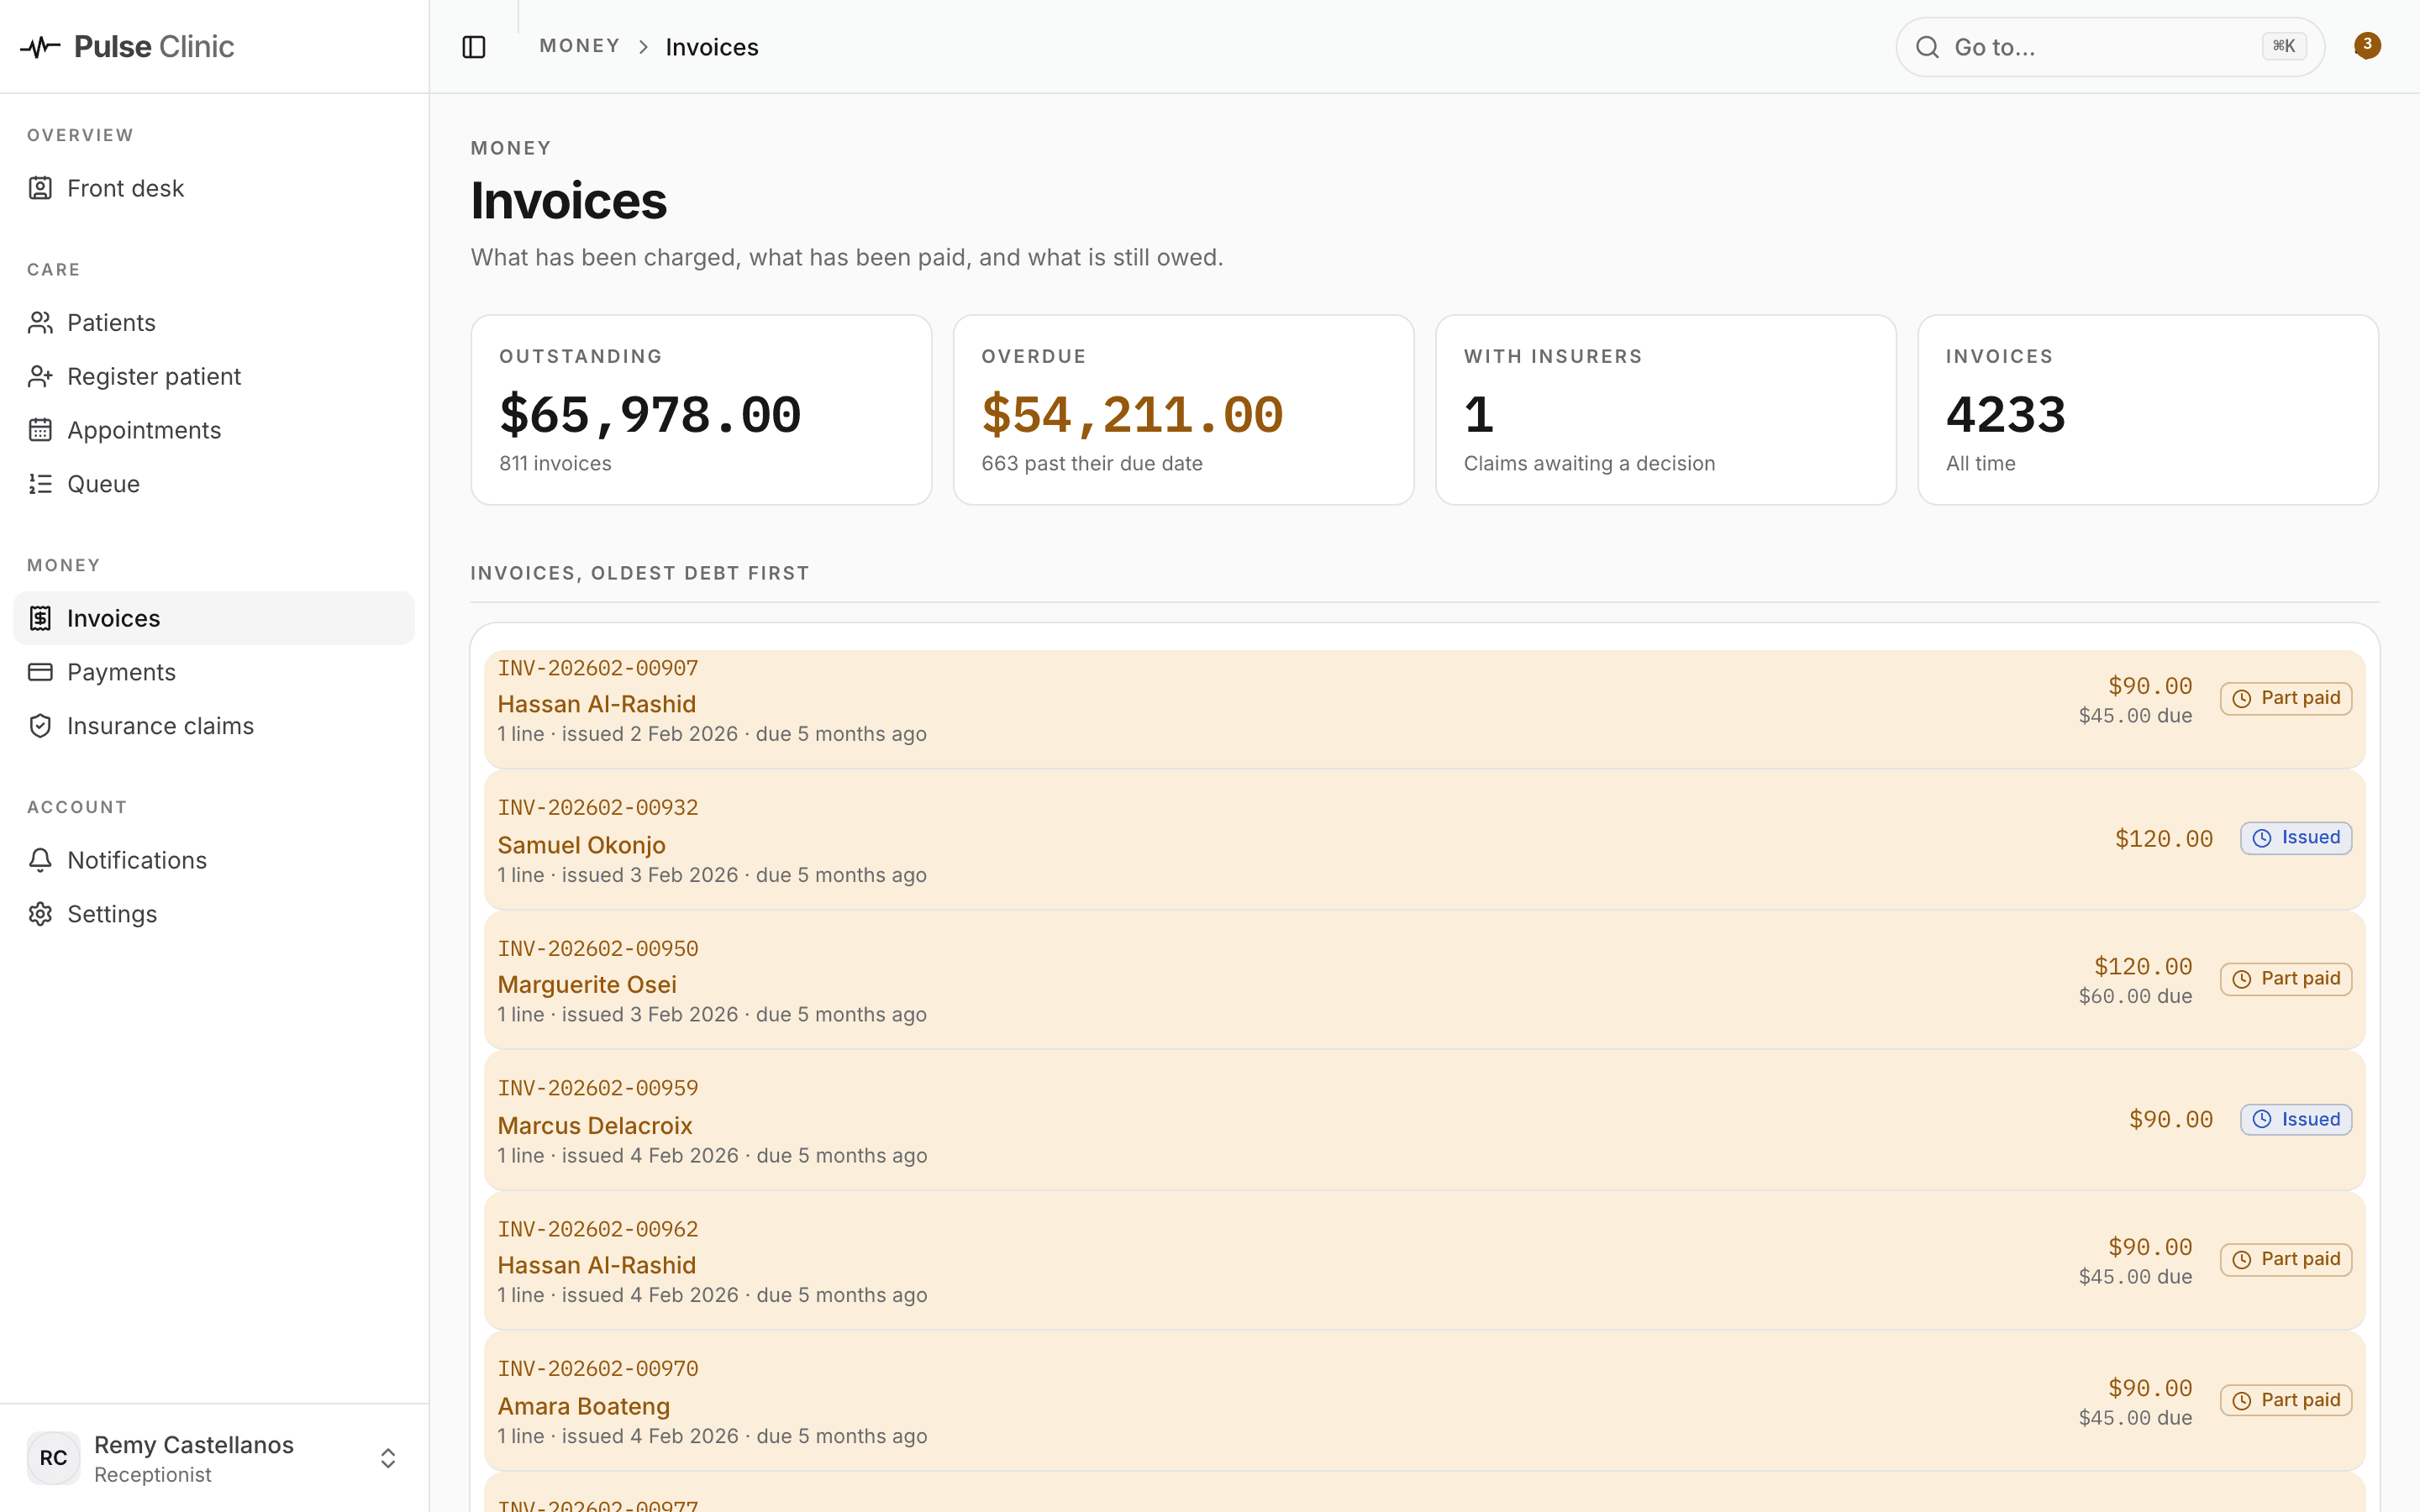This screenshot has height=1512, width=2420.
Task: Click Part paid badge on Marguerite Osei invoice
Action: (2286, 979)
